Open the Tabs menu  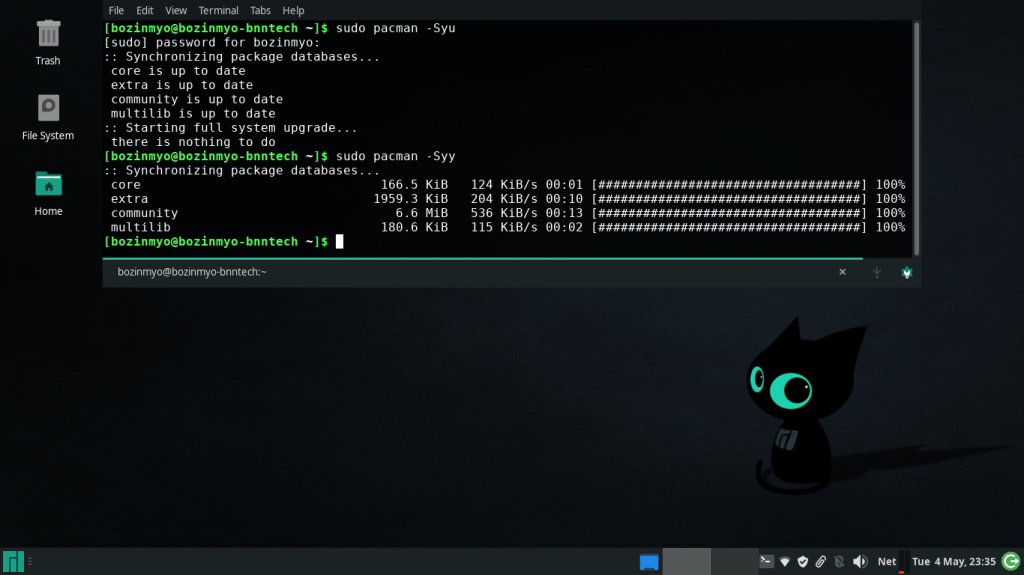(x=260, y=10)
